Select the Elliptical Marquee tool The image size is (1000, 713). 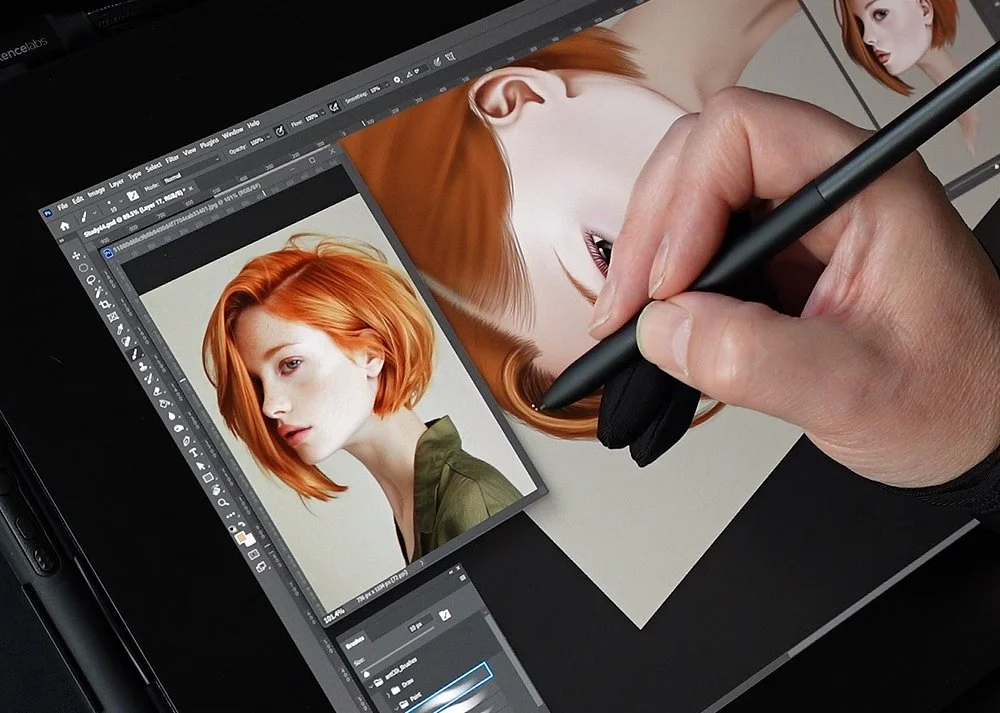pos(84,268)
